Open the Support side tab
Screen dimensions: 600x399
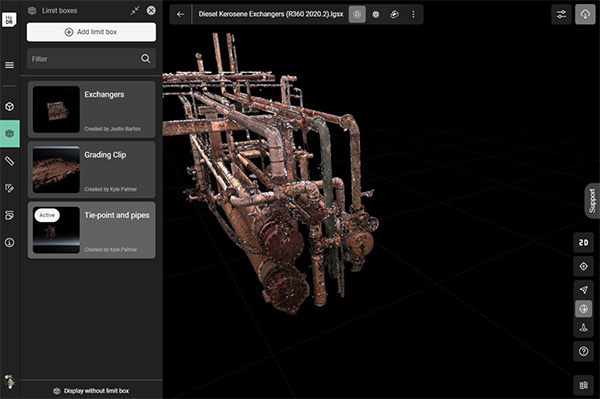(x=592, y=201)
